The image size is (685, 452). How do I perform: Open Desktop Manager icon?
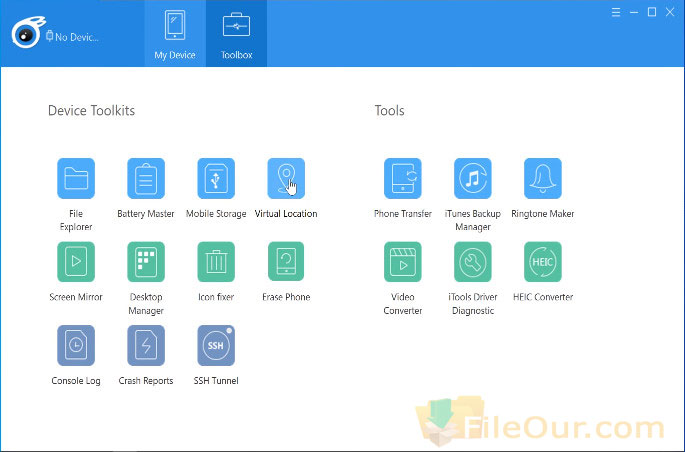click(x=146, y=262)
